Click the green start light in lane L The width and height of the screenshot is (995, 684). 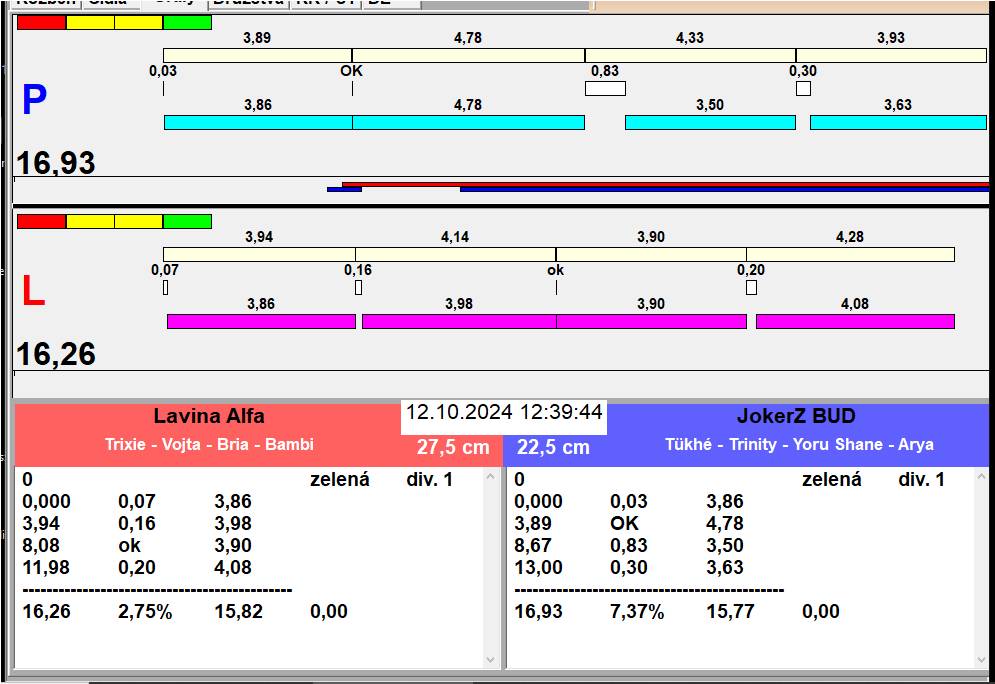[x=187, y=221]
